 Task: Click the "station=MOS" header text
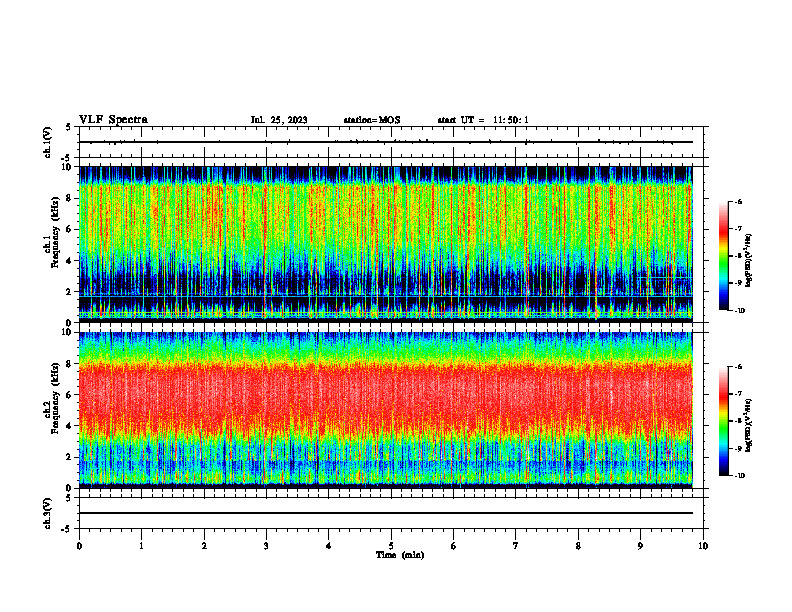372,120
